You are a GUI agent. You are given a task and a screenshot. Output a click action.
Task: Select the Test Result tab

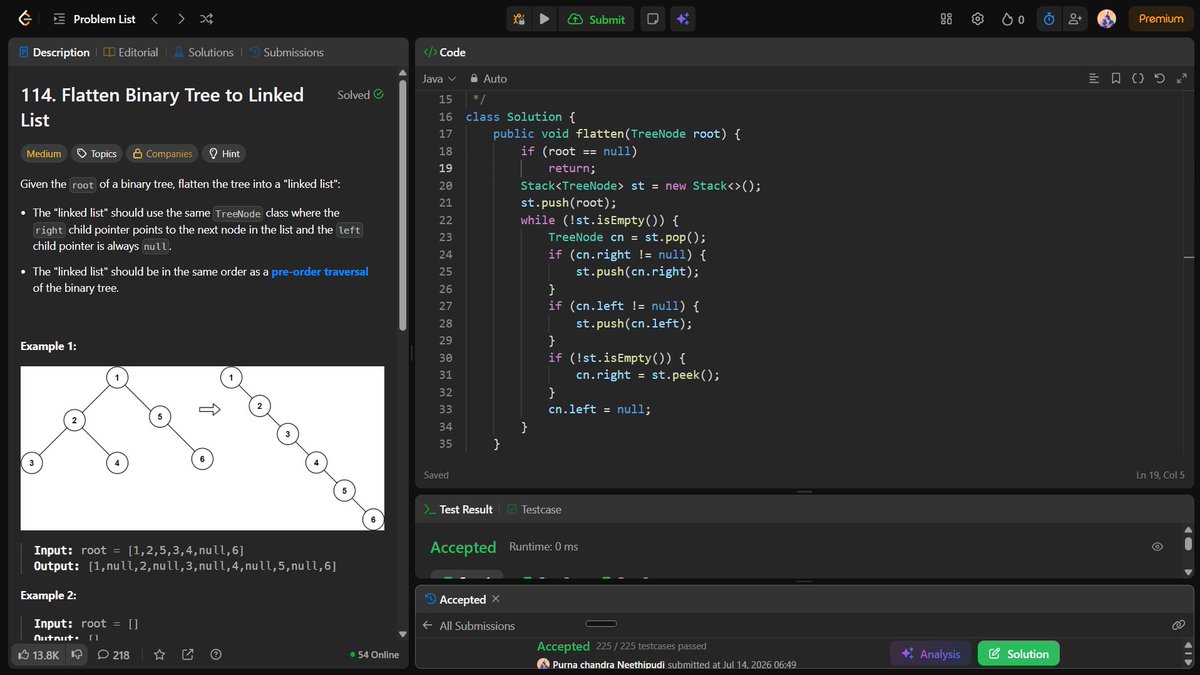point(459,509)
